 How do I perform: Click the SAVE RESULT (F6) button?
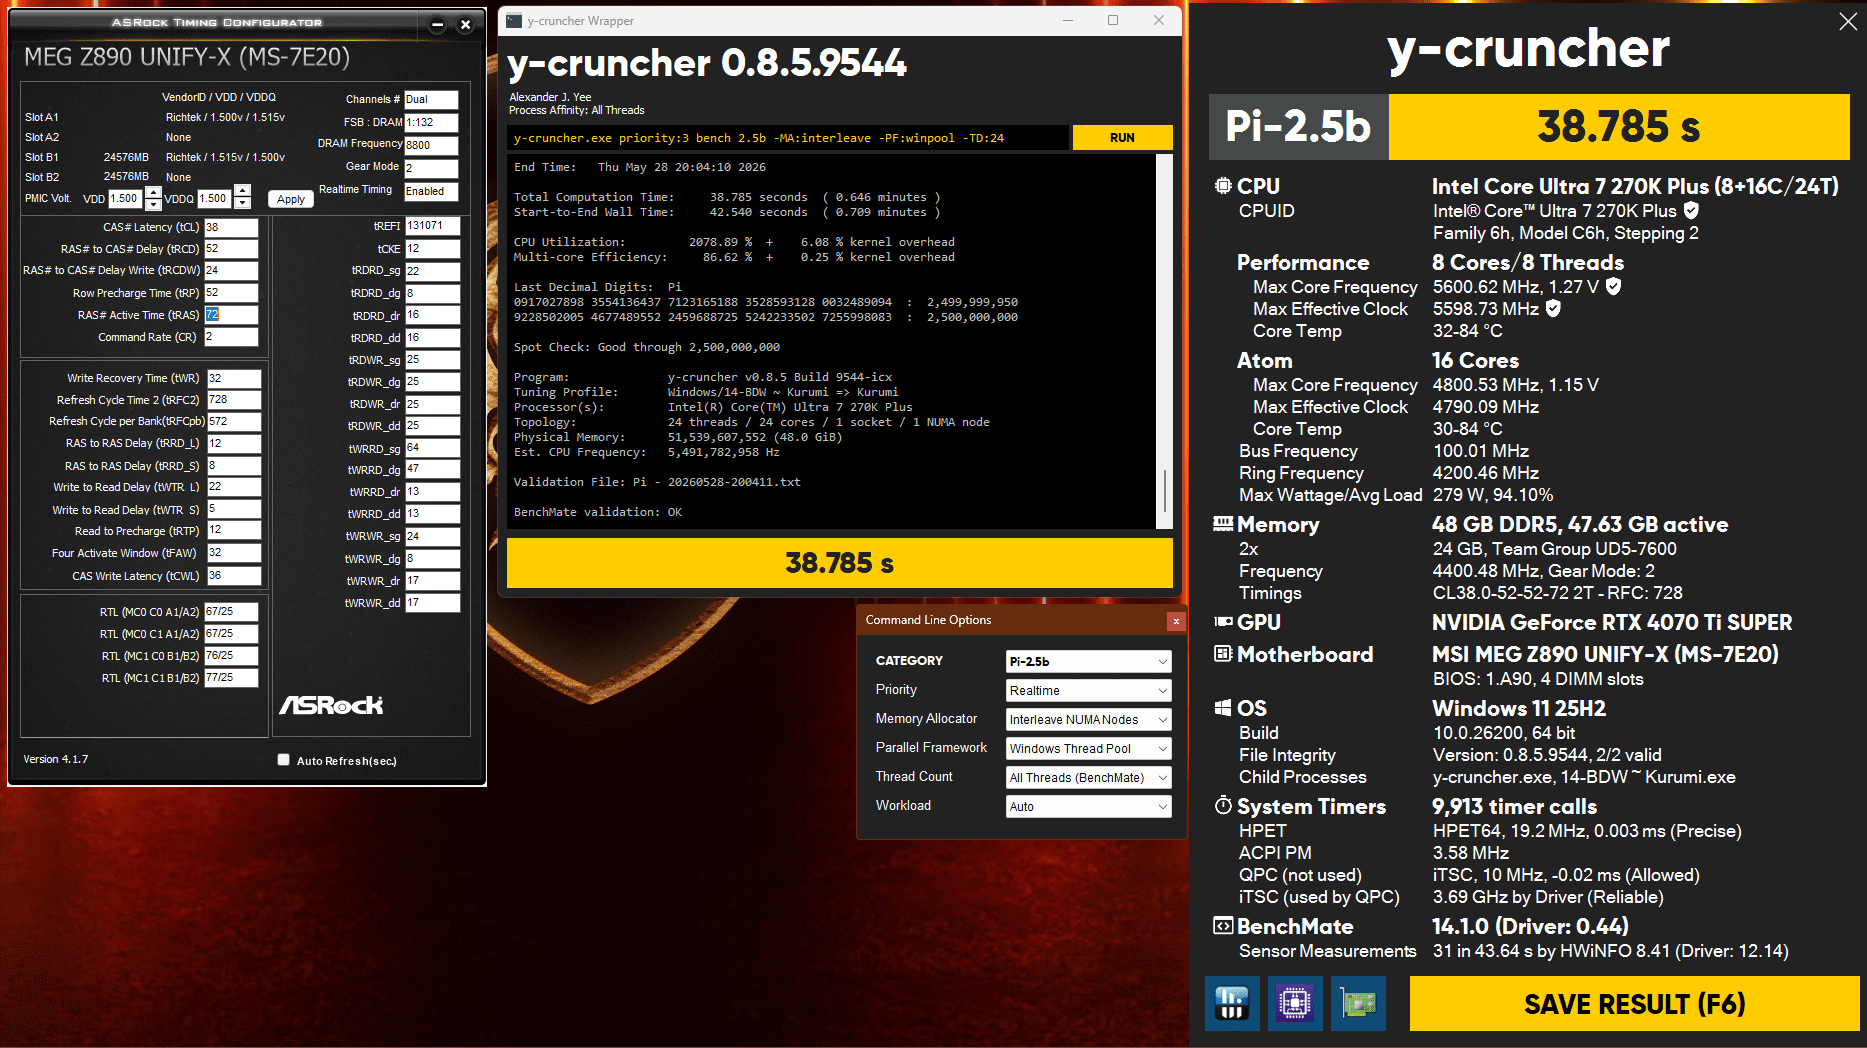click(1634, 1003)
